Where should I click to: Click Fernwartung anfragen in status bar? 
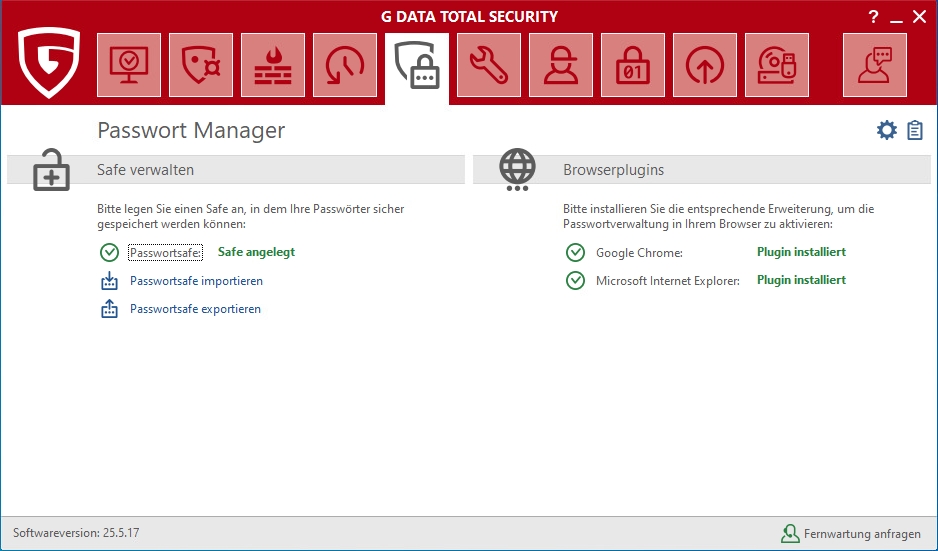click(x=861, y=534)
